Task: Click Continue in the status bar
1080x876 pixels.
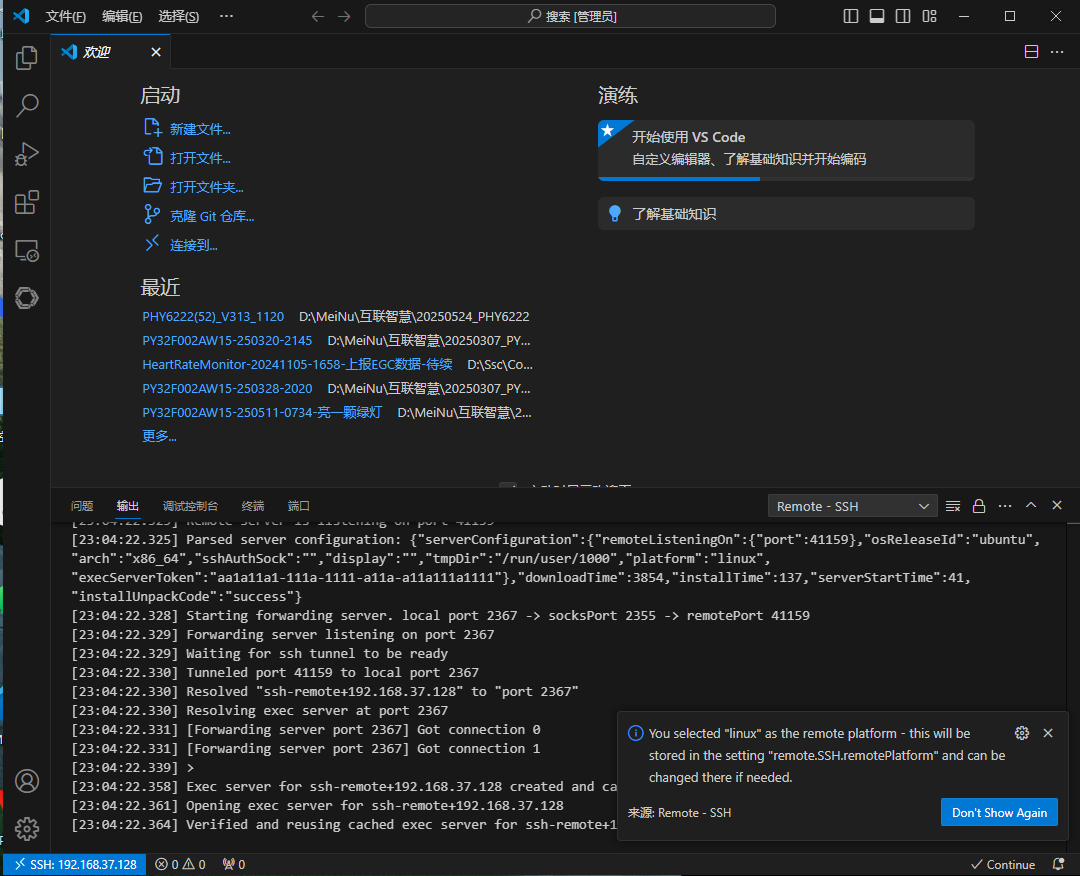Action: tap(1003, 864)
